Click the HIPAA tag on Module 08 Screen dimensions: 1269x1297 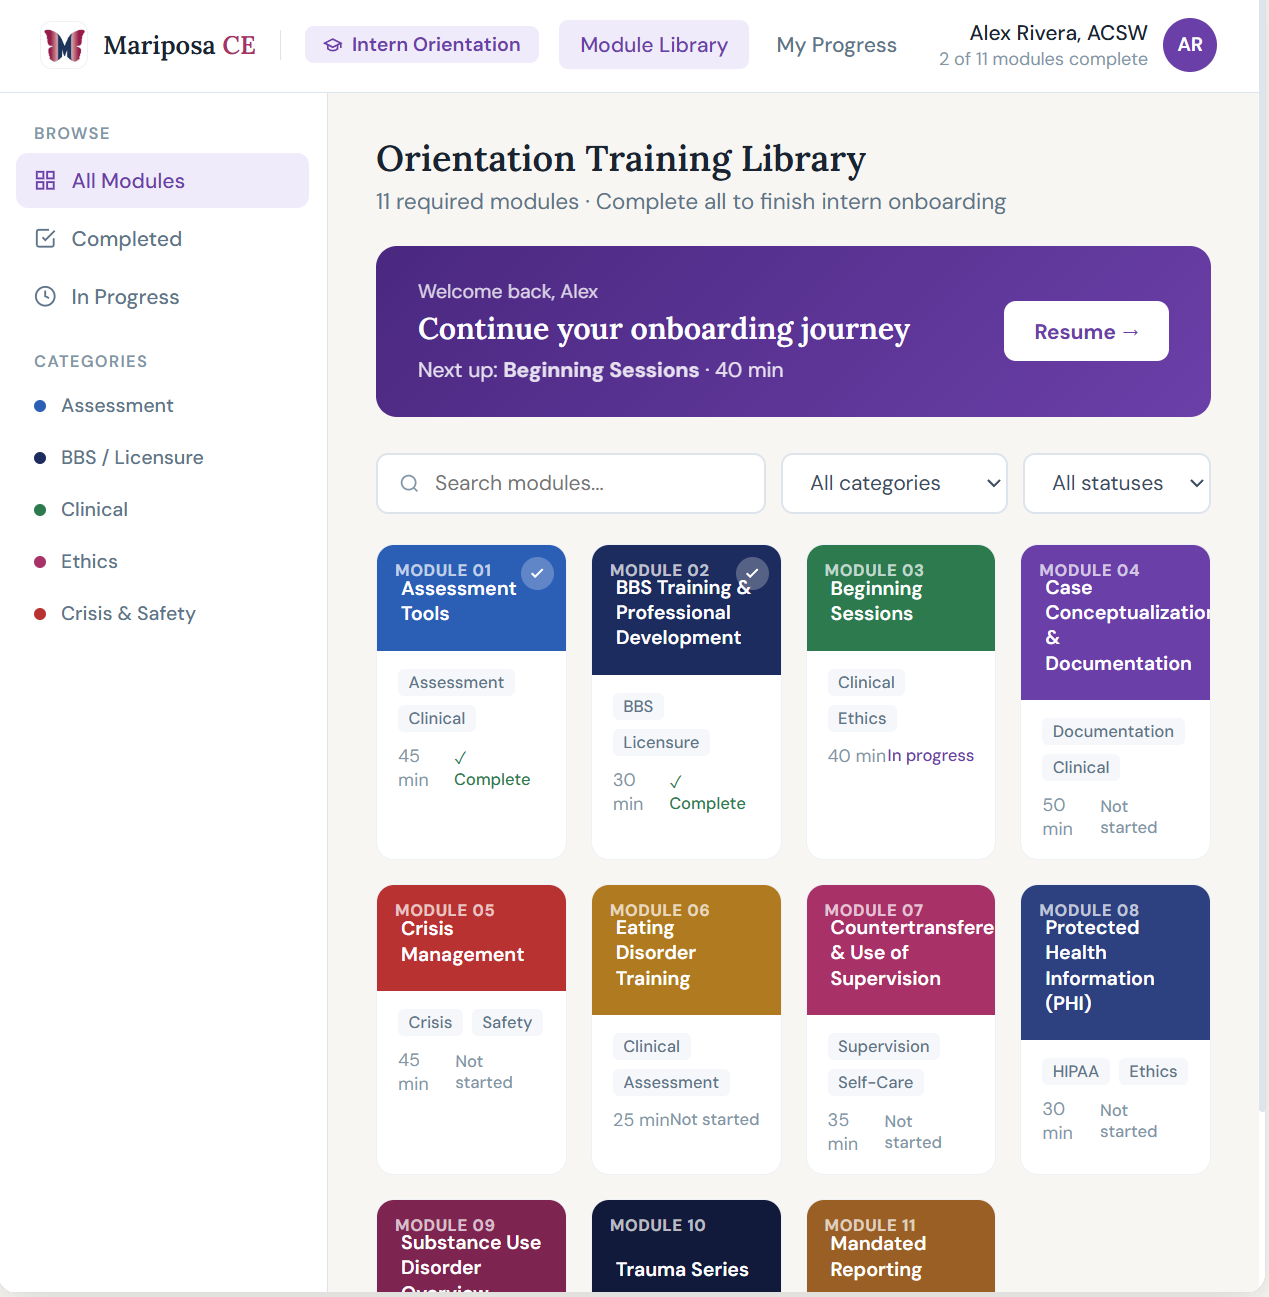[1075, 1071]
